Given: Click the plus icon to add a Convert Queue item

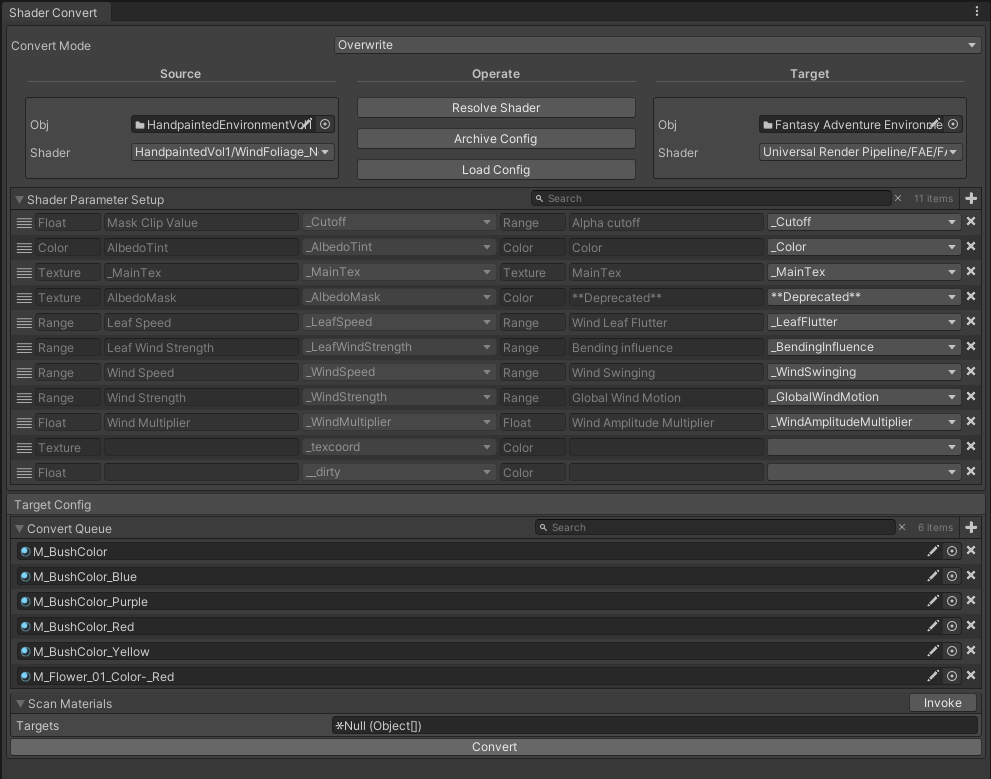Looking at the screenshot, I should click(970, 527).
